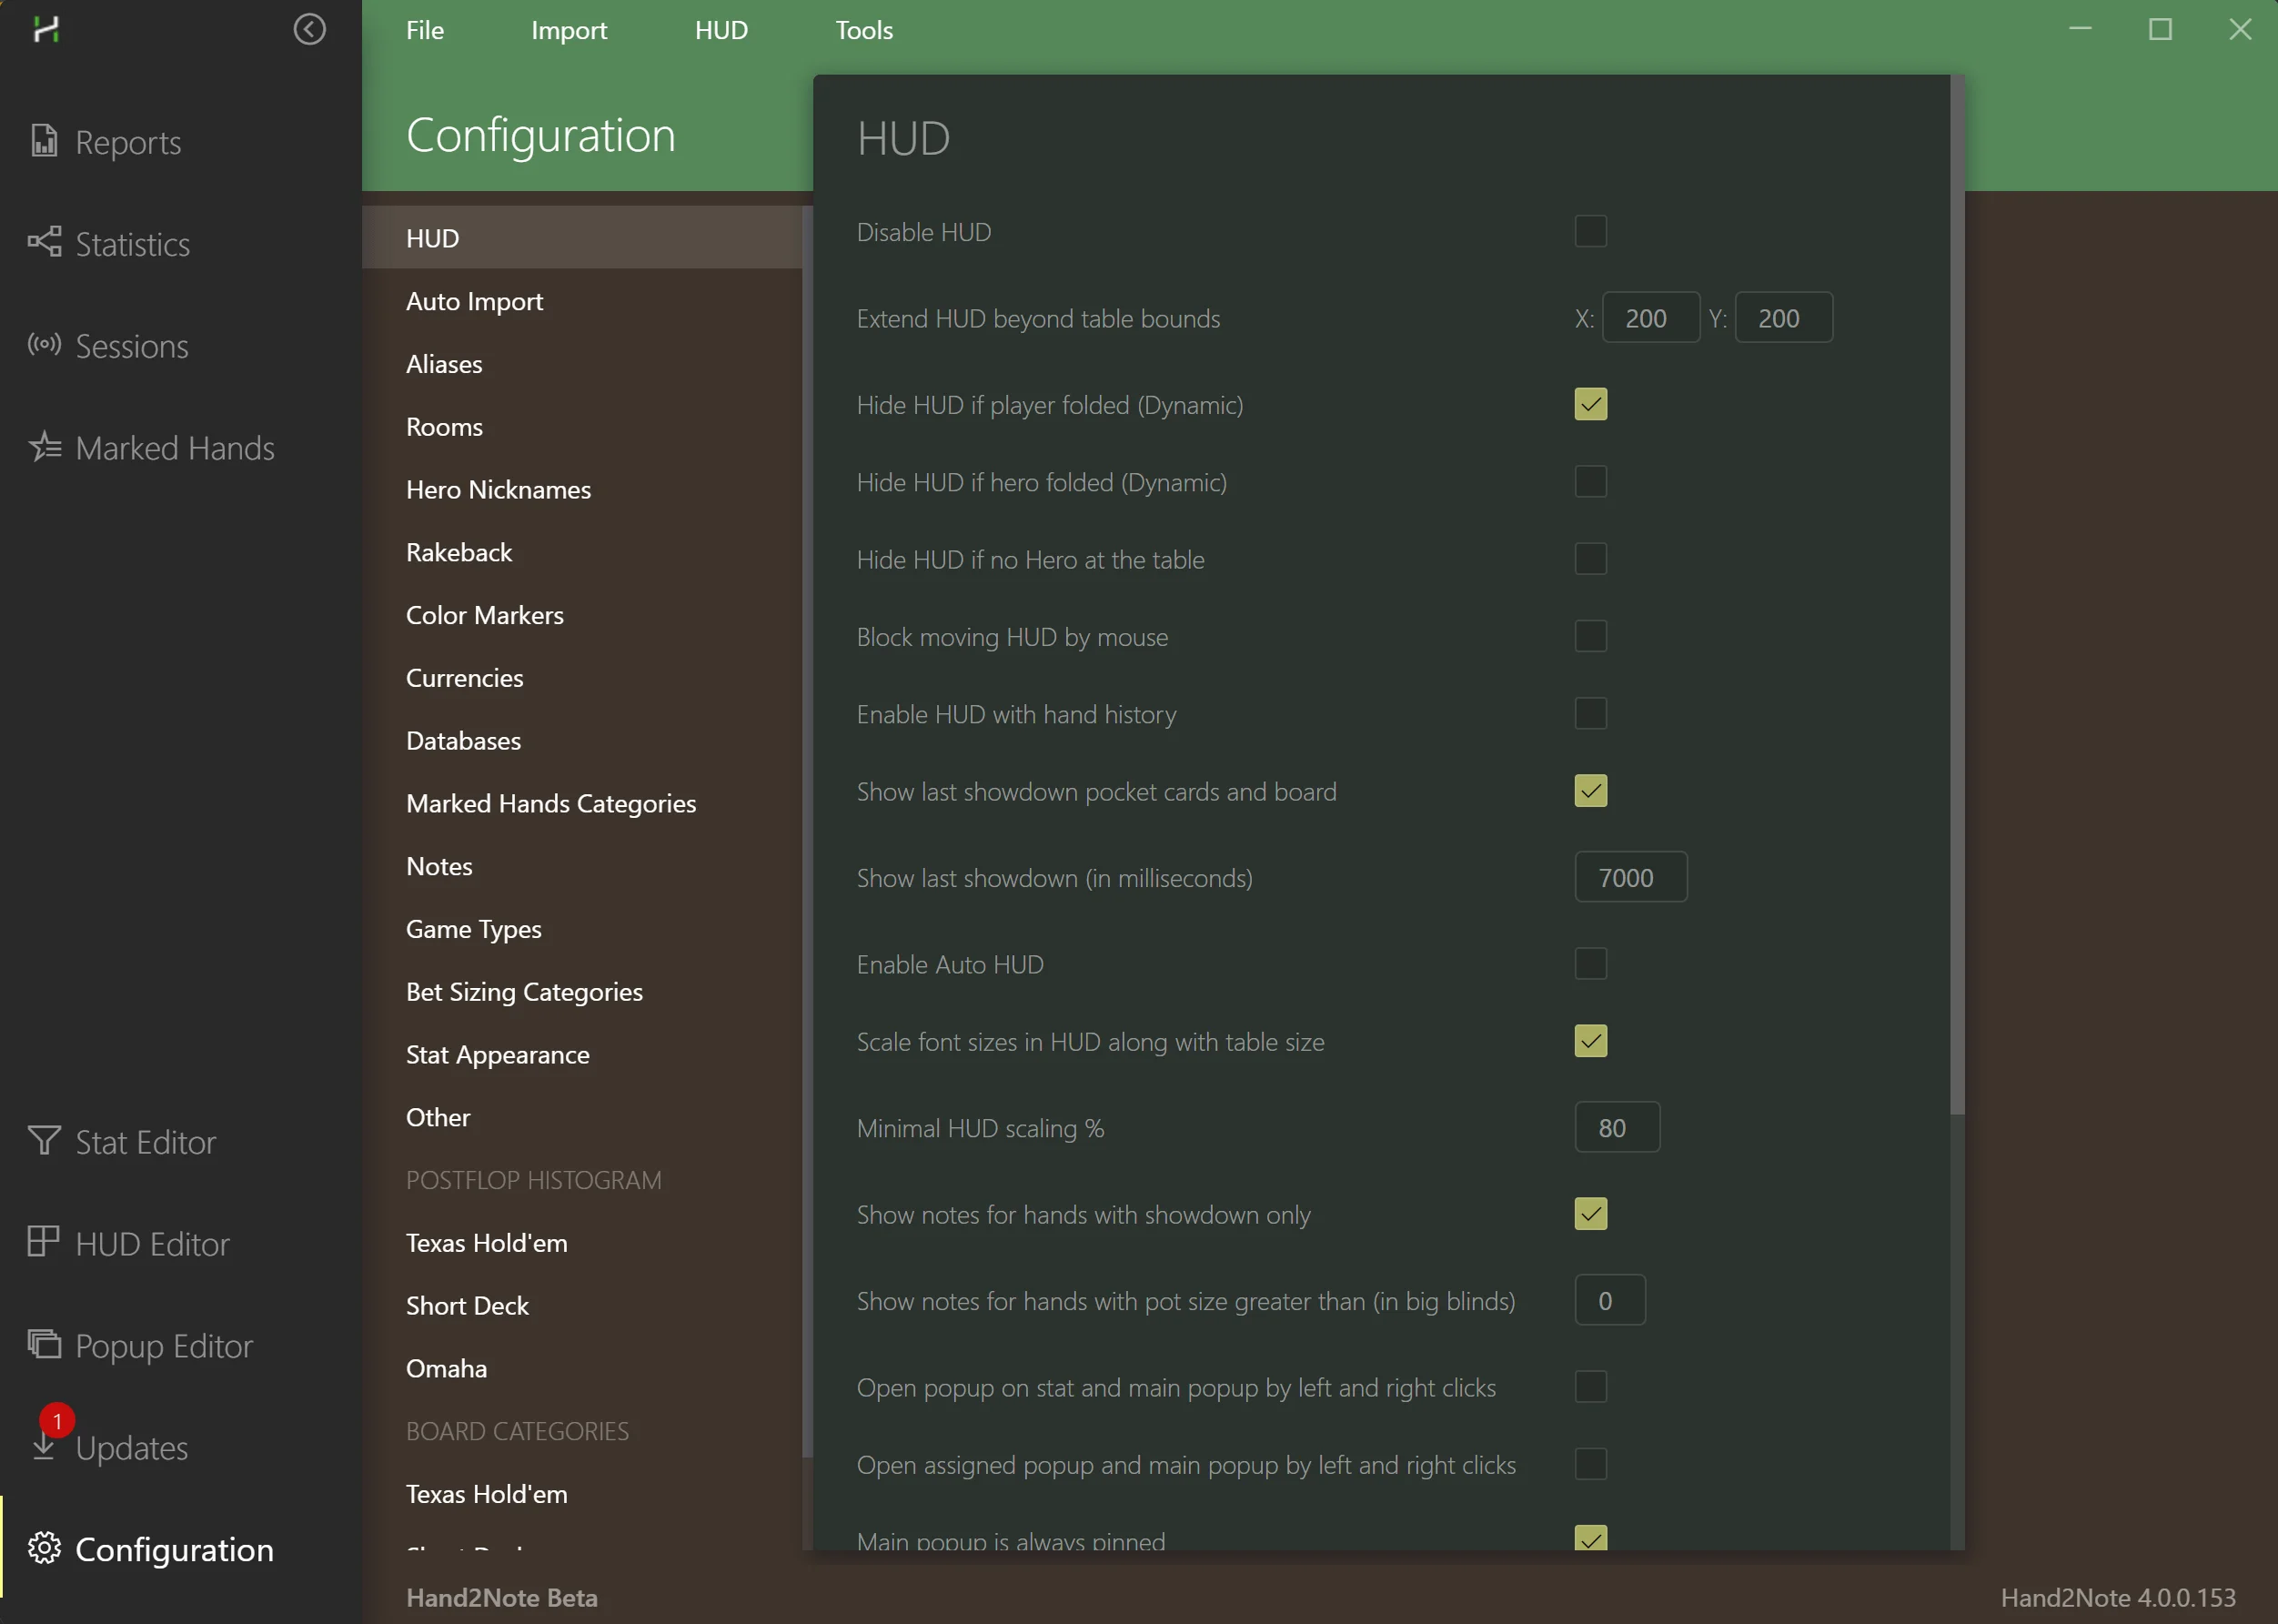Check Block moving HUD by mouse
The width and height of the screenshot is (2278, 1624).
click(1590, 636)
